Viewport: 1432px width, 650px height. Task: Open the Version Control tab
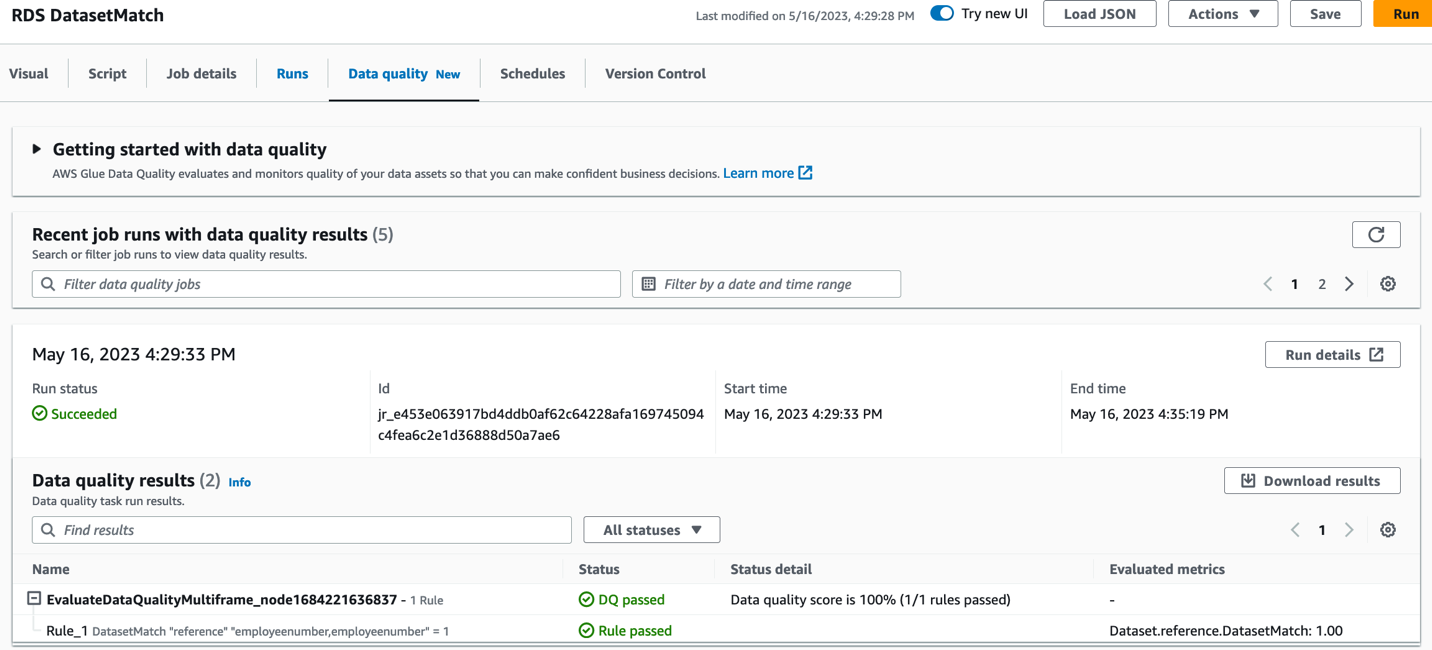click(x=655, y=74)
